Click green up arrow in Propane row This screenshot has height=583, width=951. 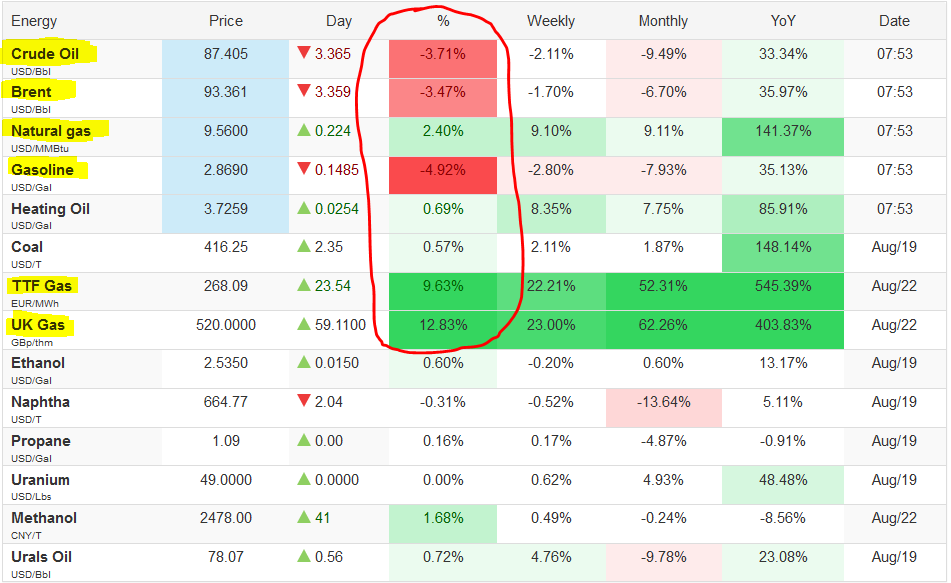point(304,440)
